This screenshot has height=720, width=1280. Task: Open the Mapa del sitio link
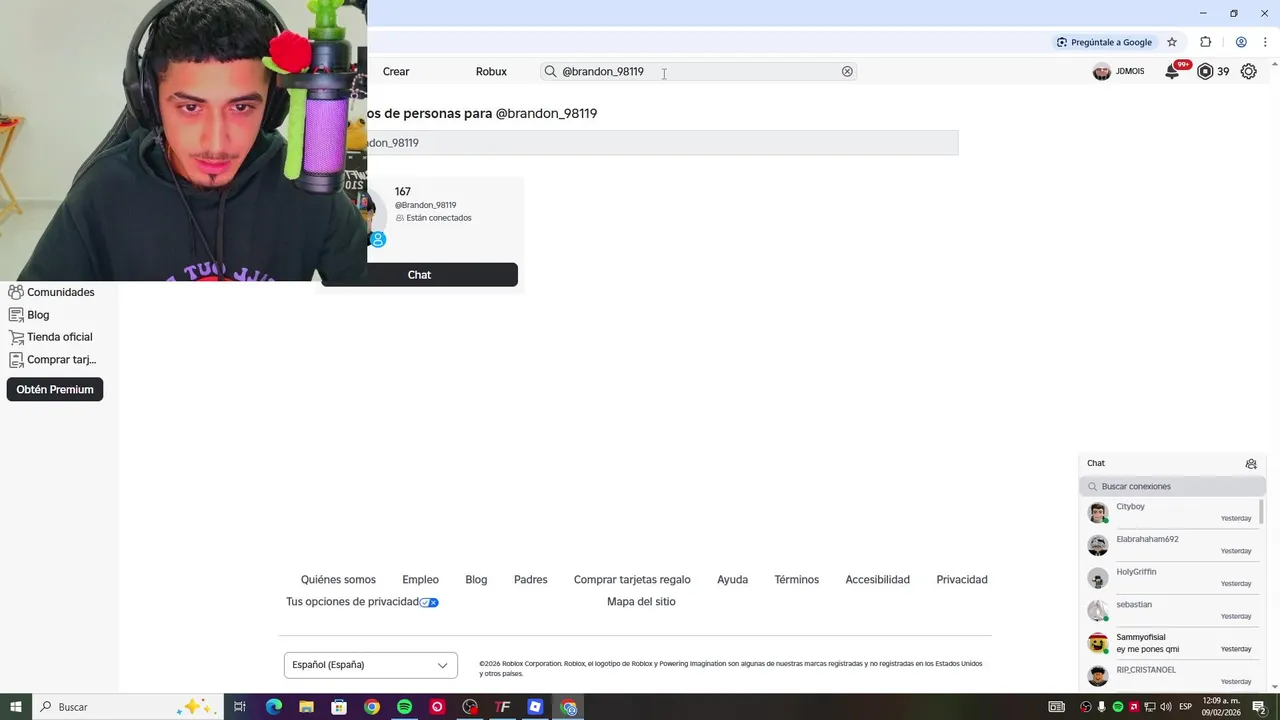point(641,601)
